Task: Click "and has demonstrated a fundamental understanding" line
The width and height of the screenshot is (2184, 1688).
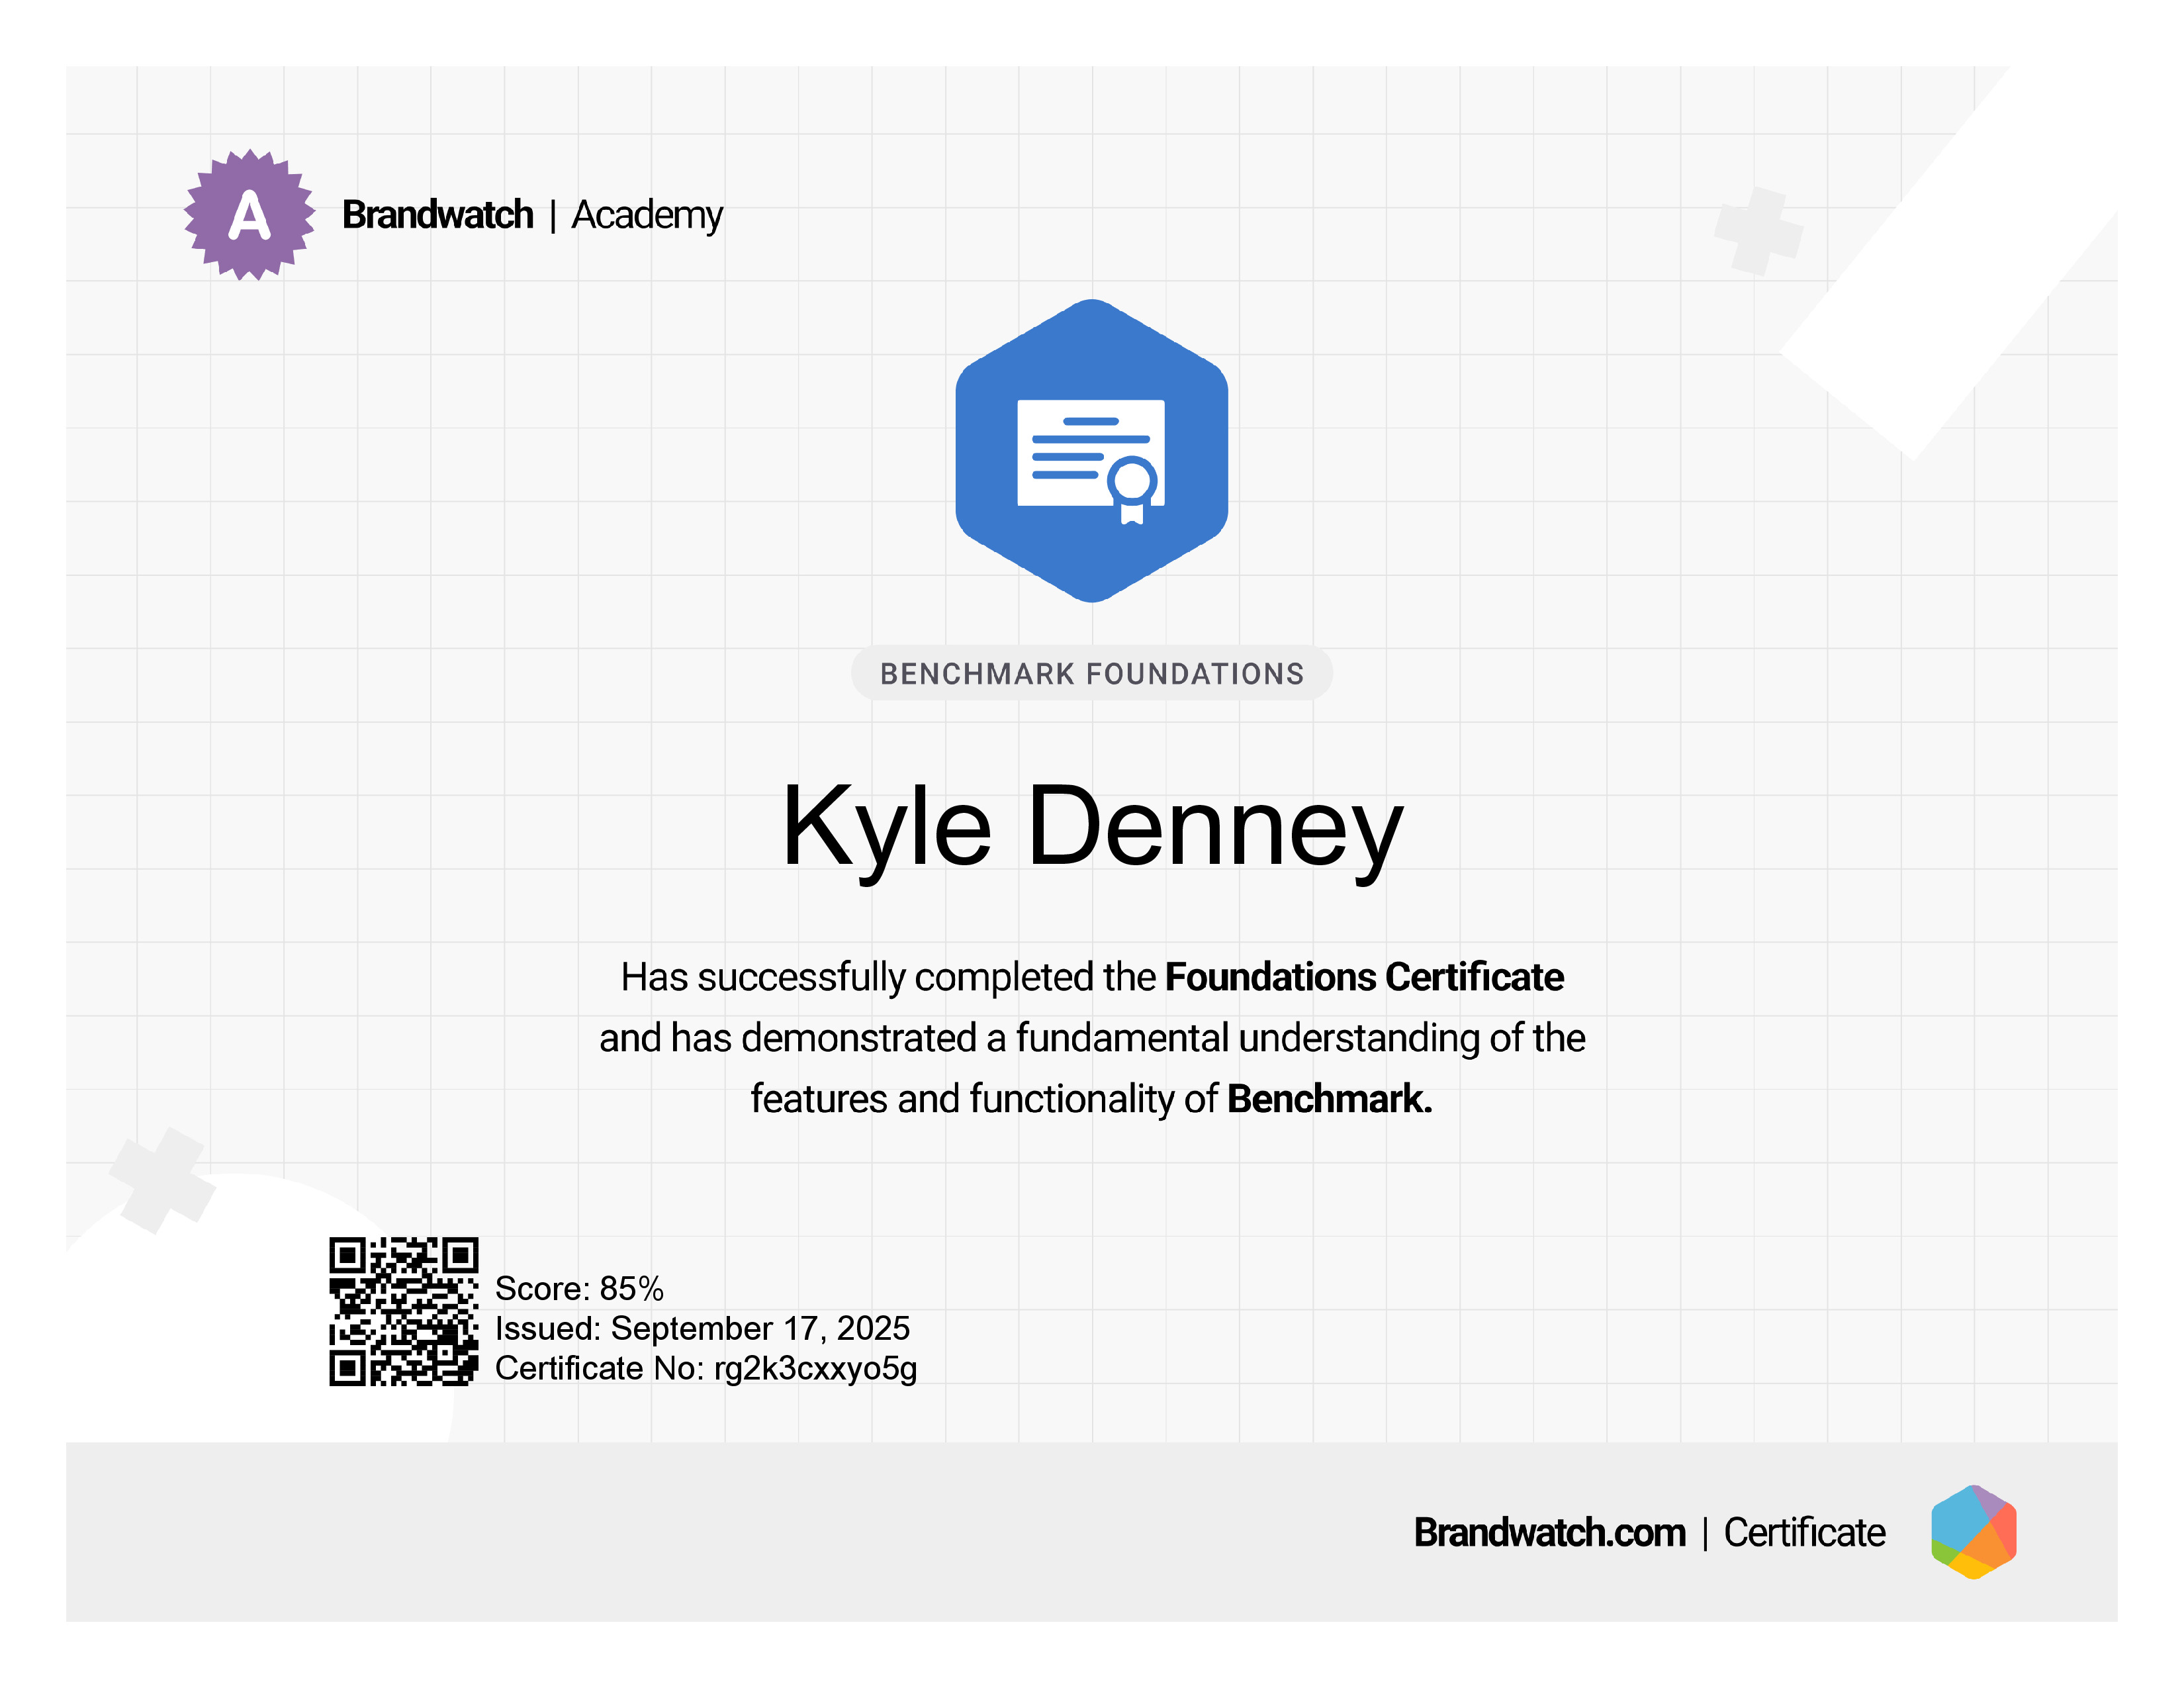Action: (1092, 1038)
